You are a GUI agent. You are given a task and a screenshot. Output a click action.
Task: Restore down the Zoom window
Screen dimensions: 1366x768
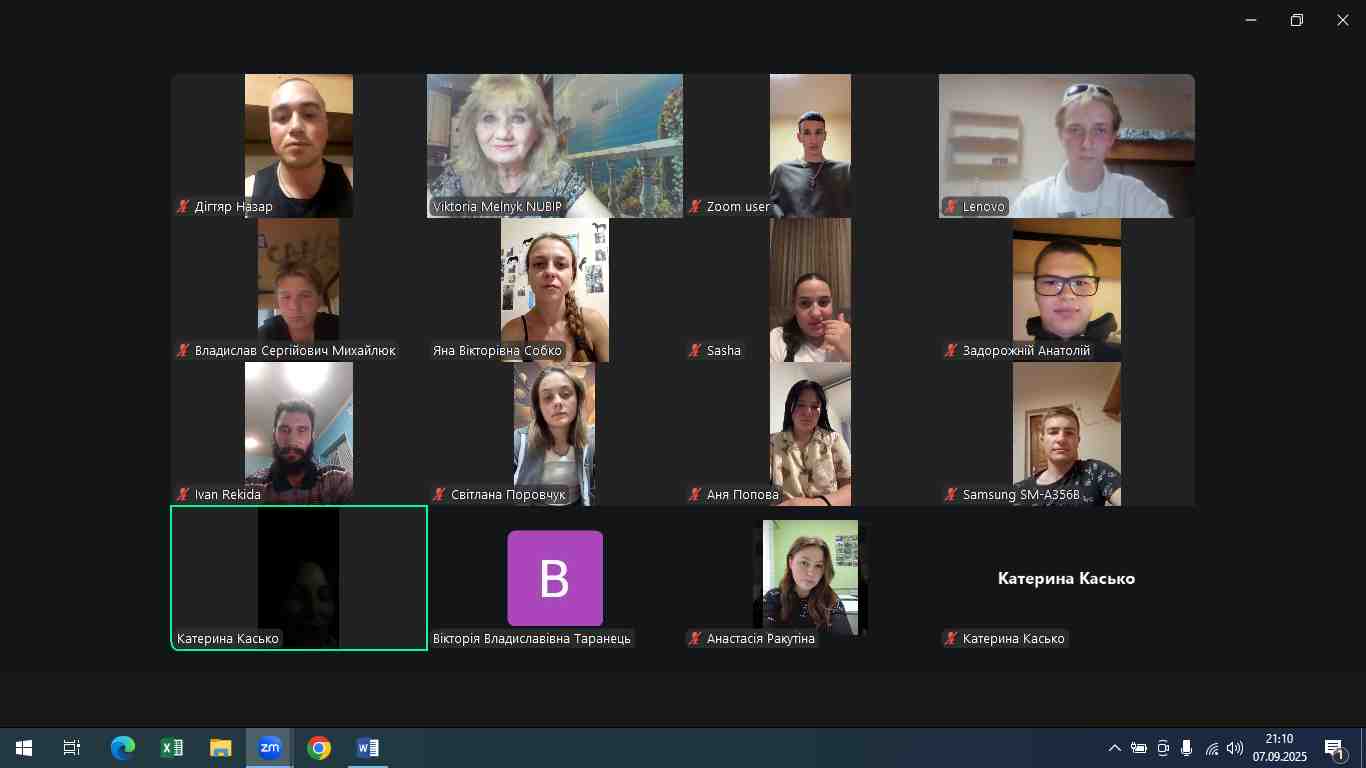(1297, 20)
